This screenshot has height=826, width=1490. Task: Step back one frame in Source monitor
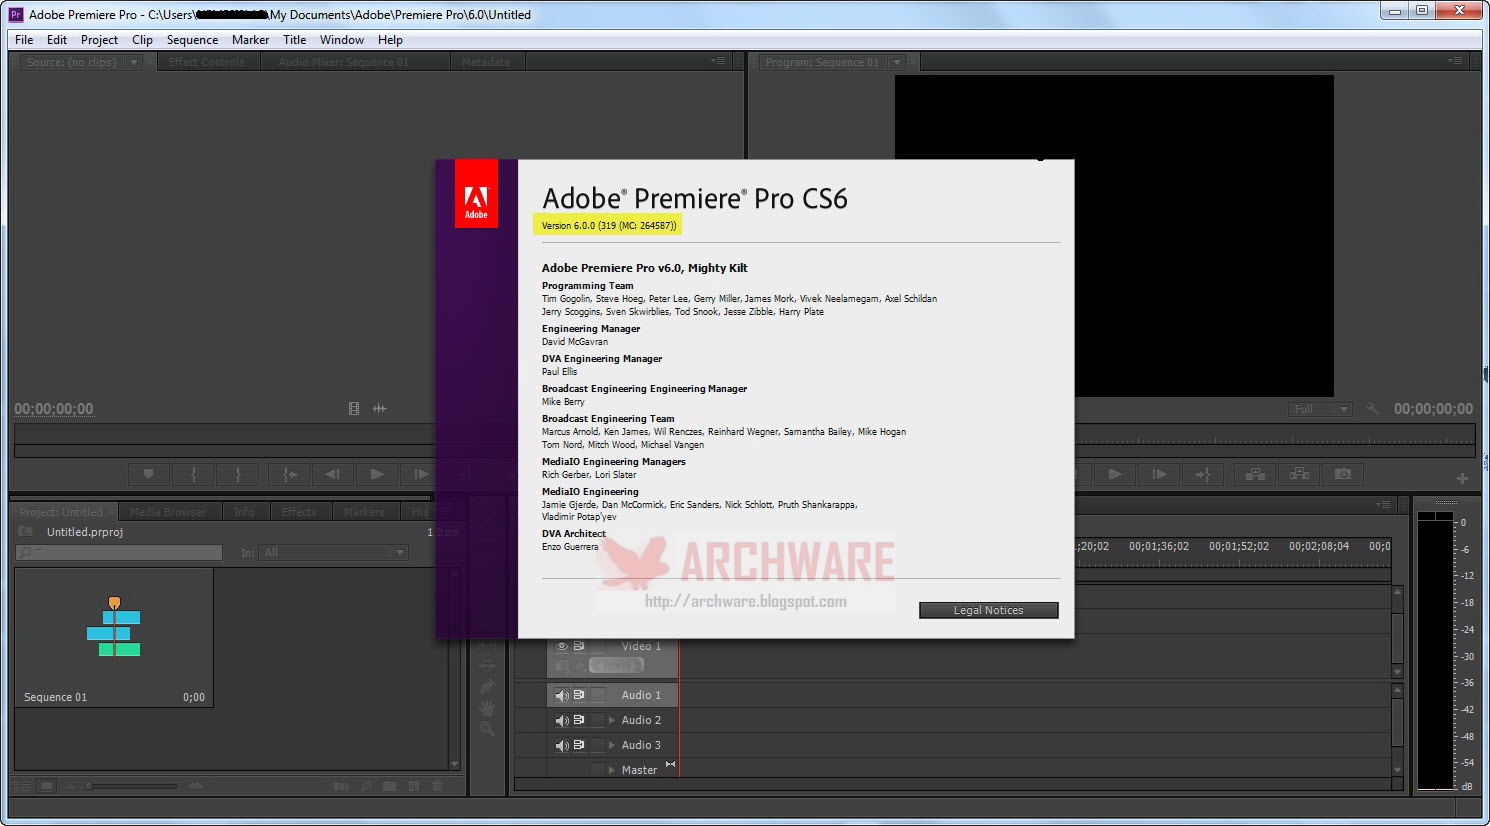click(333, 474)
